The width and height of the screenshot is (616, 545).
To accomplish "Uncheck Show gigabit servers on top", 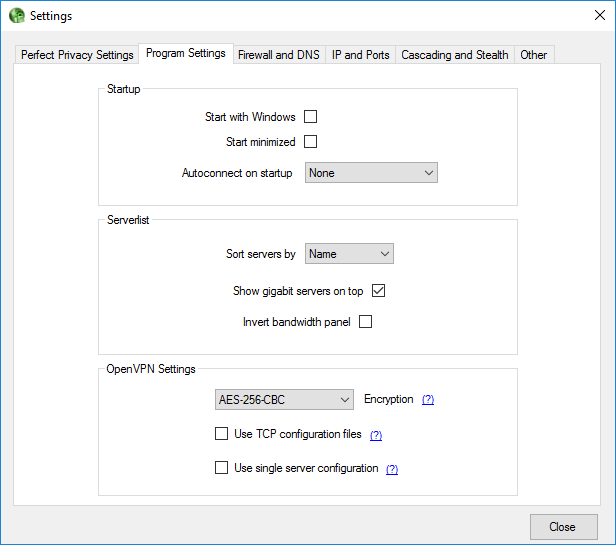I will pos(378,291).
